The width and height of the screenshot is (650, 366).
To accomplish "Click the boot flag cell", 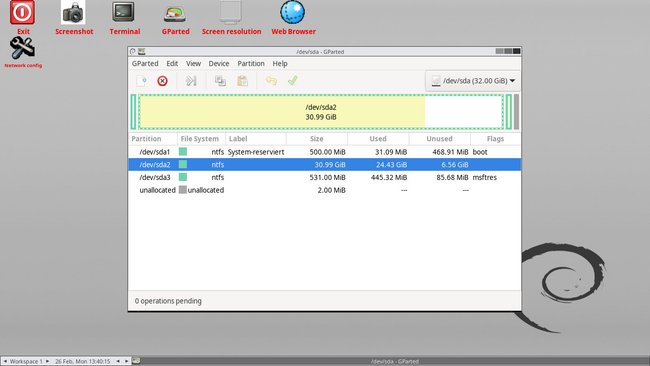I will pos(480,152).
